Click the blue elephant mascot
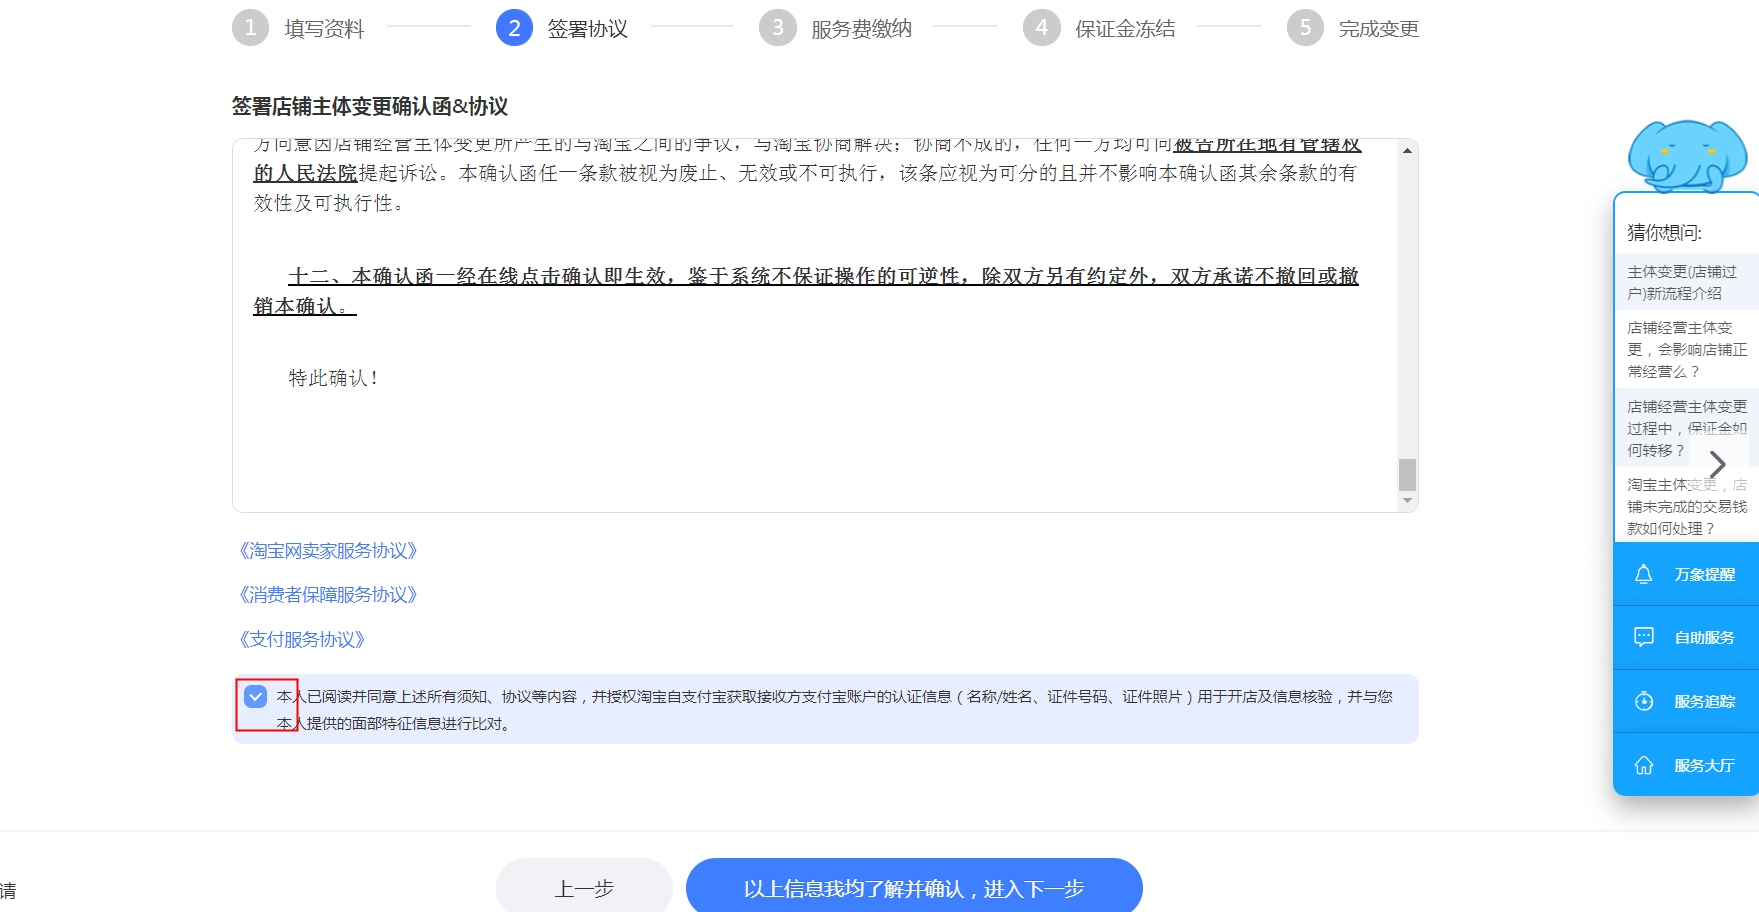 pos(1686,155)
